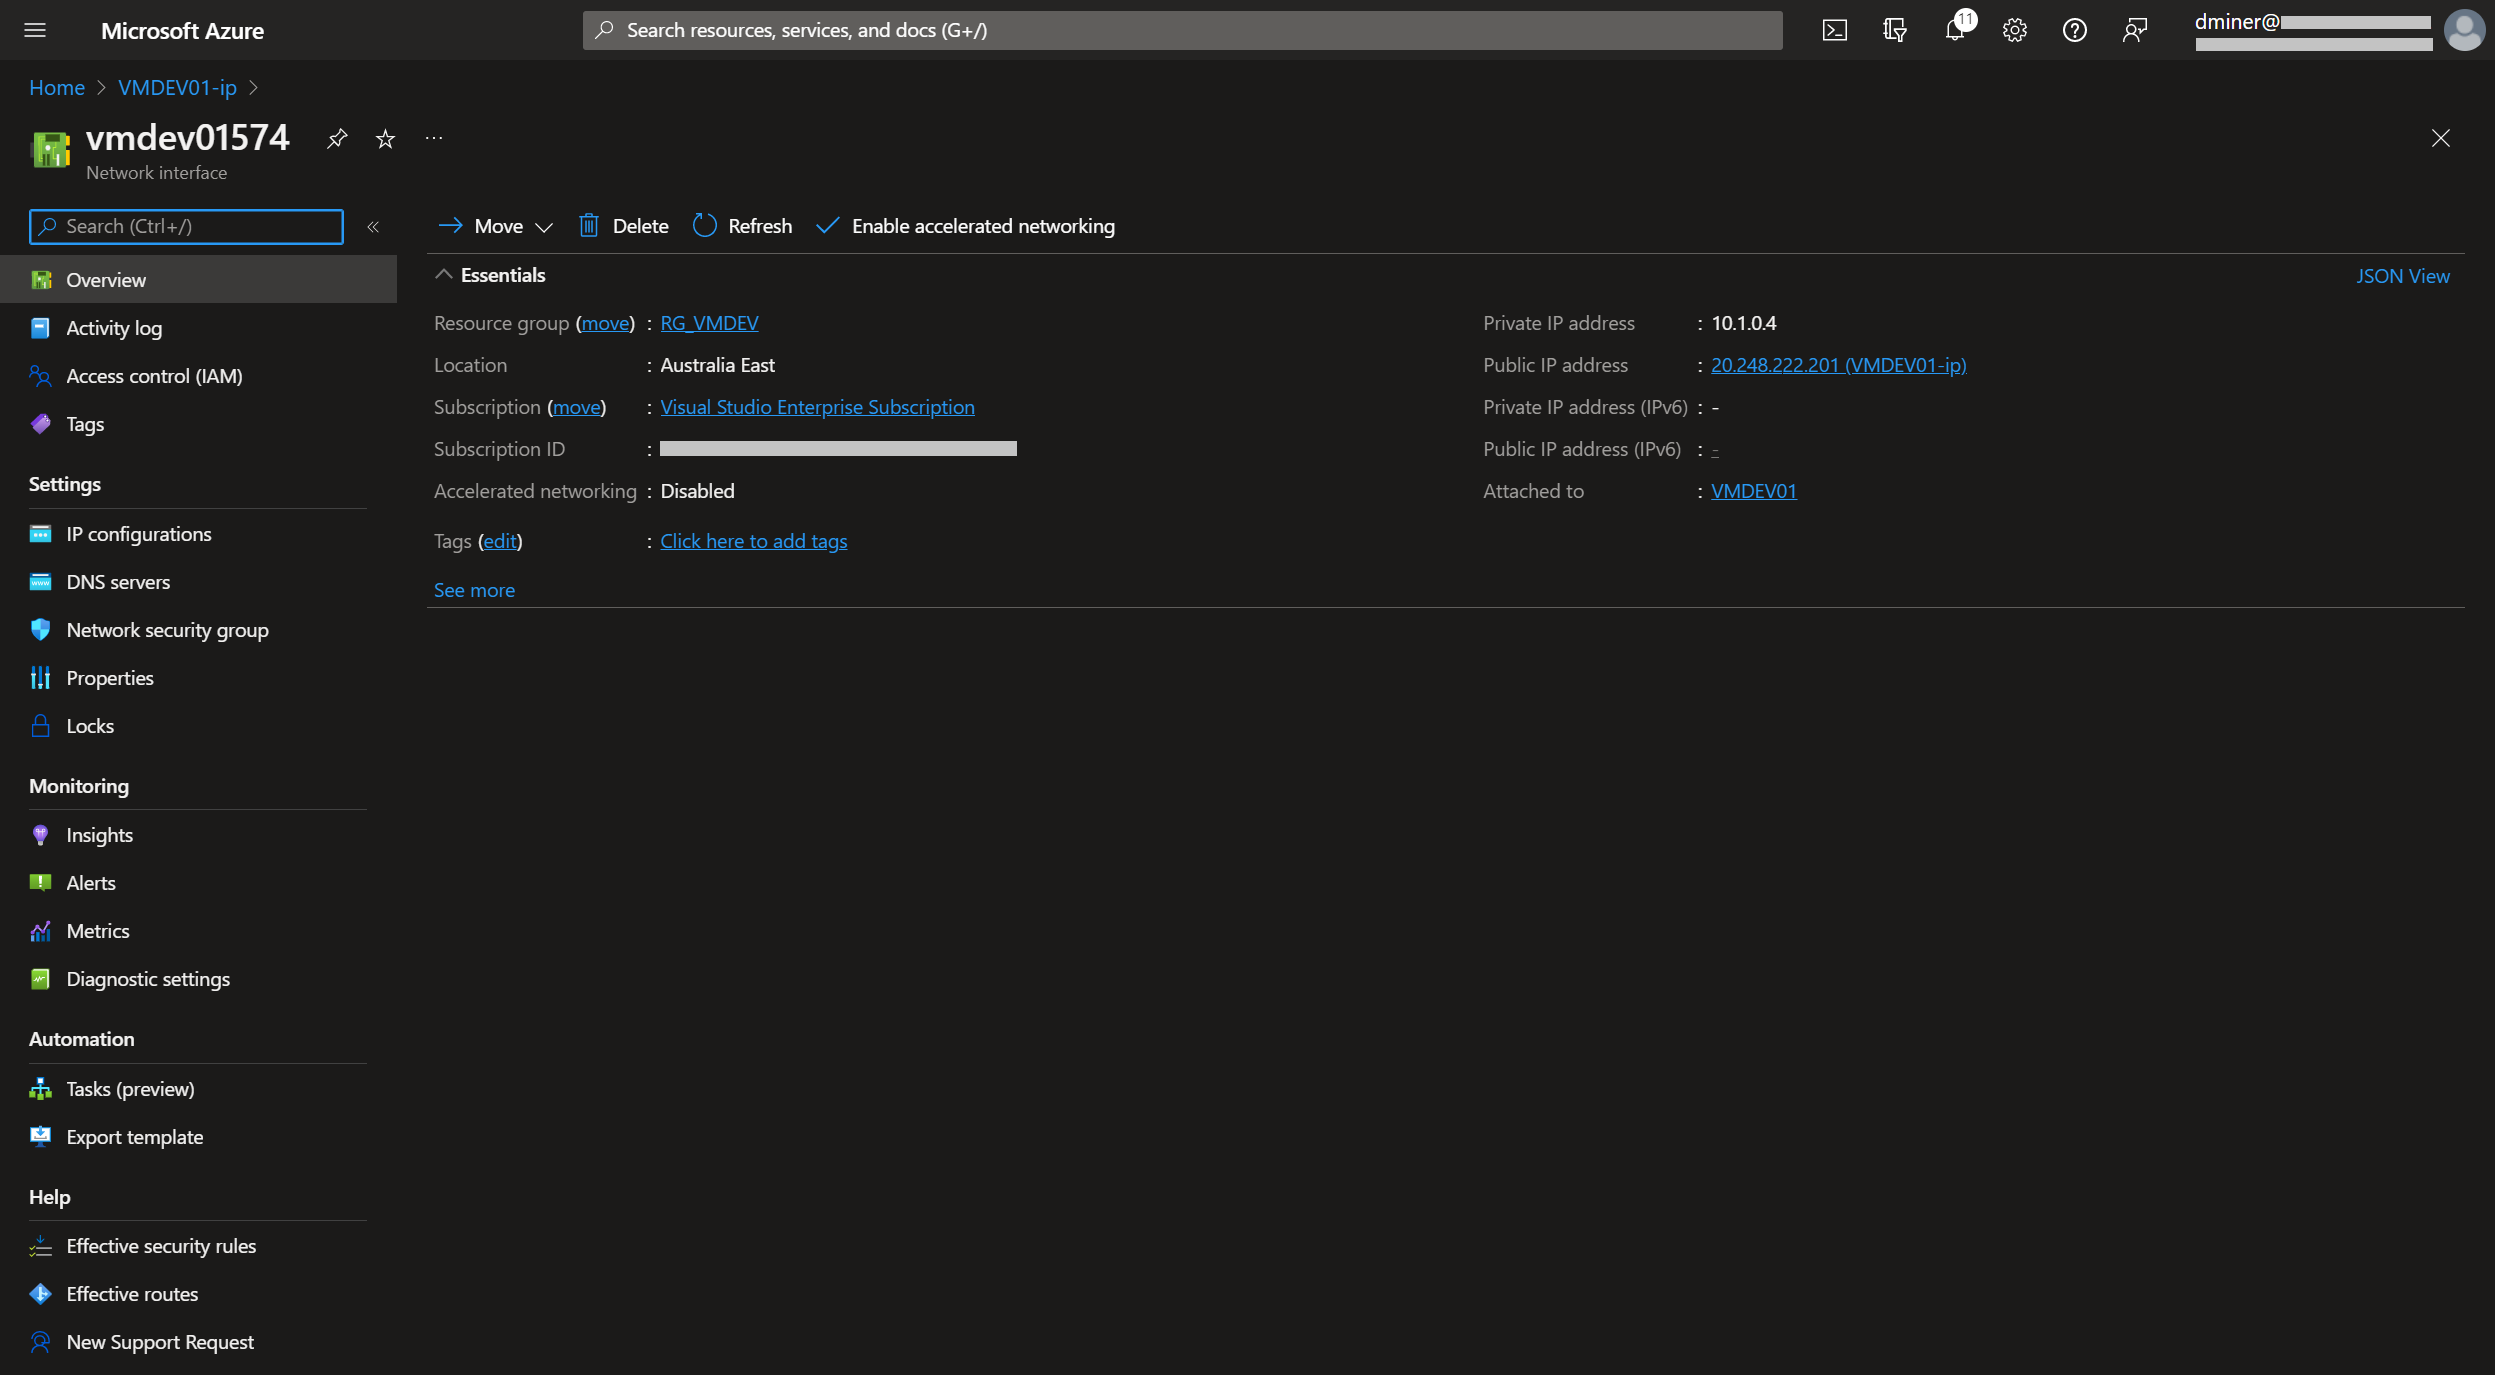This screenshot has height=1375, width=2495.
Task: Open directories and subscriptions filter icon
Action: click(x=1894, y=30)
